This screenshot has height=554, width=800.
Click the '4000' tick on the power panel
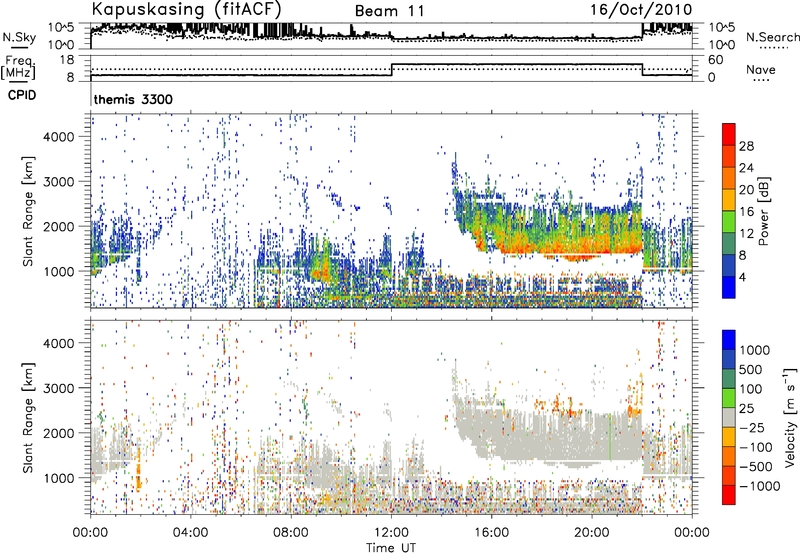59,137
